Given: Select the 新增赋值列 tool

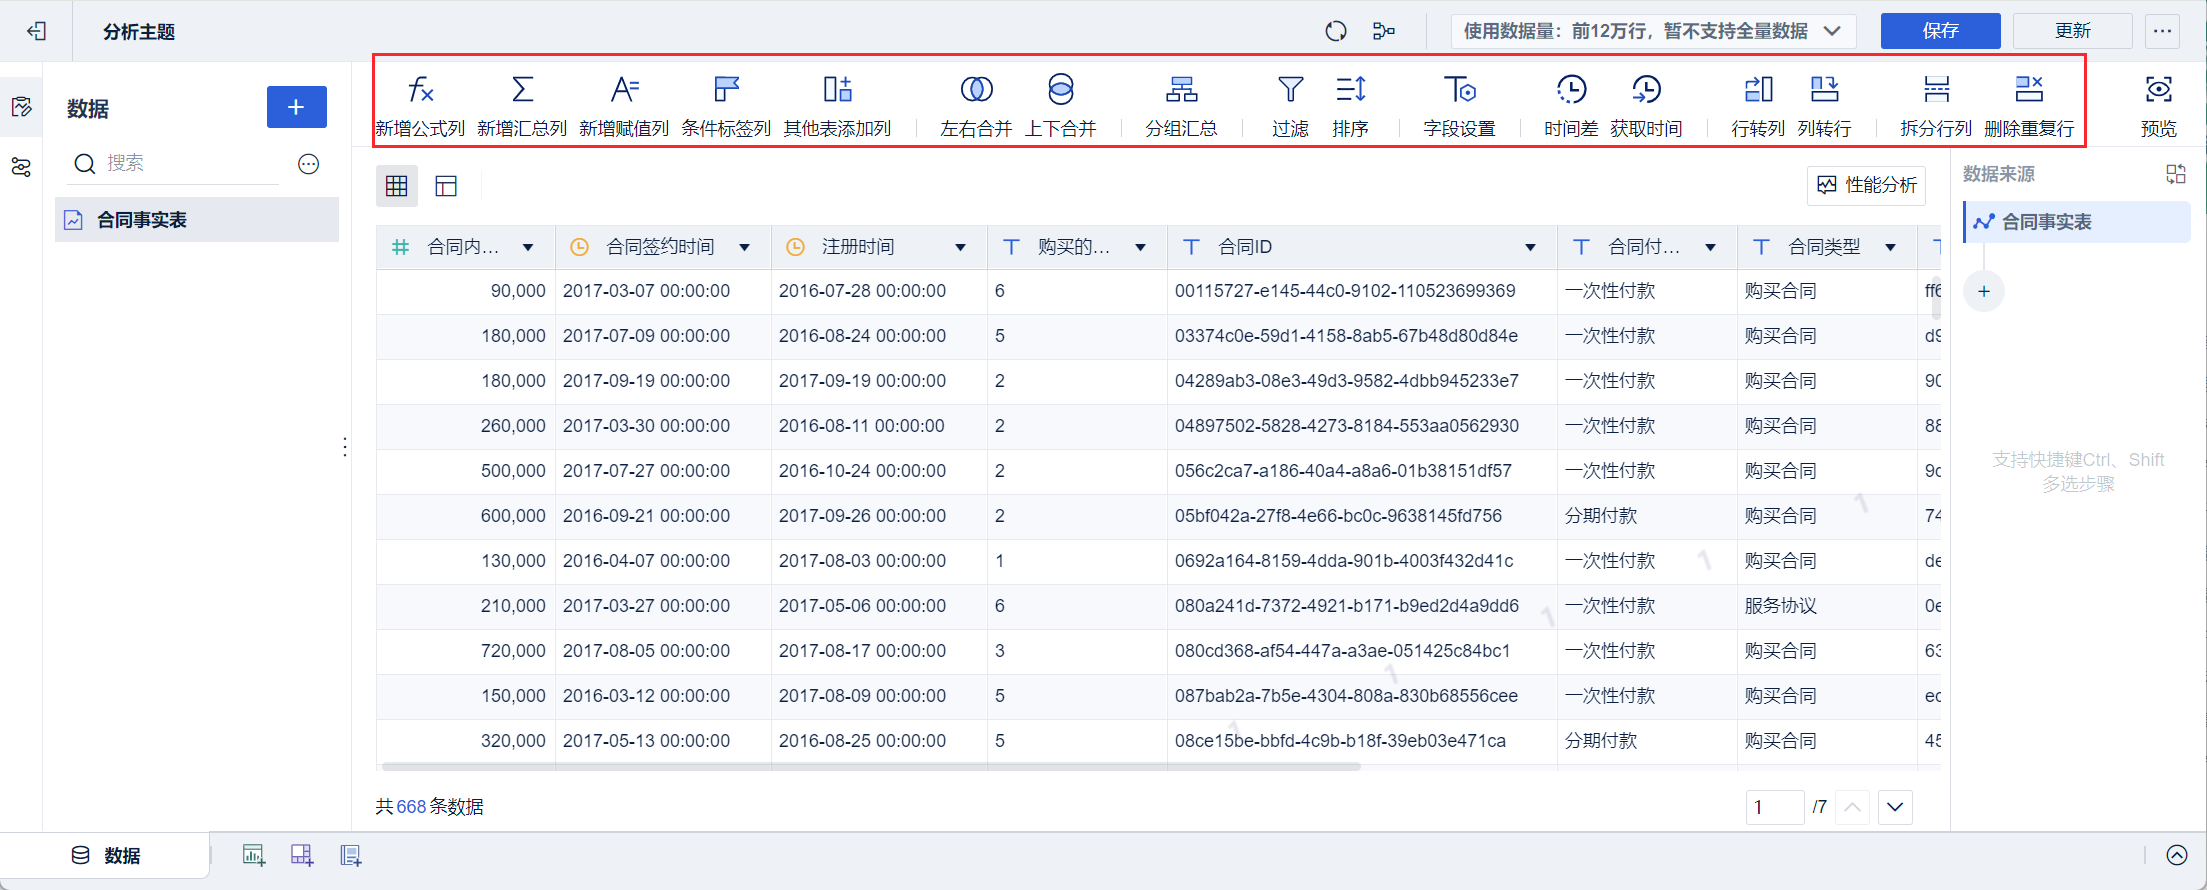Looking at the screenshot, I should [x=624, y=105].
